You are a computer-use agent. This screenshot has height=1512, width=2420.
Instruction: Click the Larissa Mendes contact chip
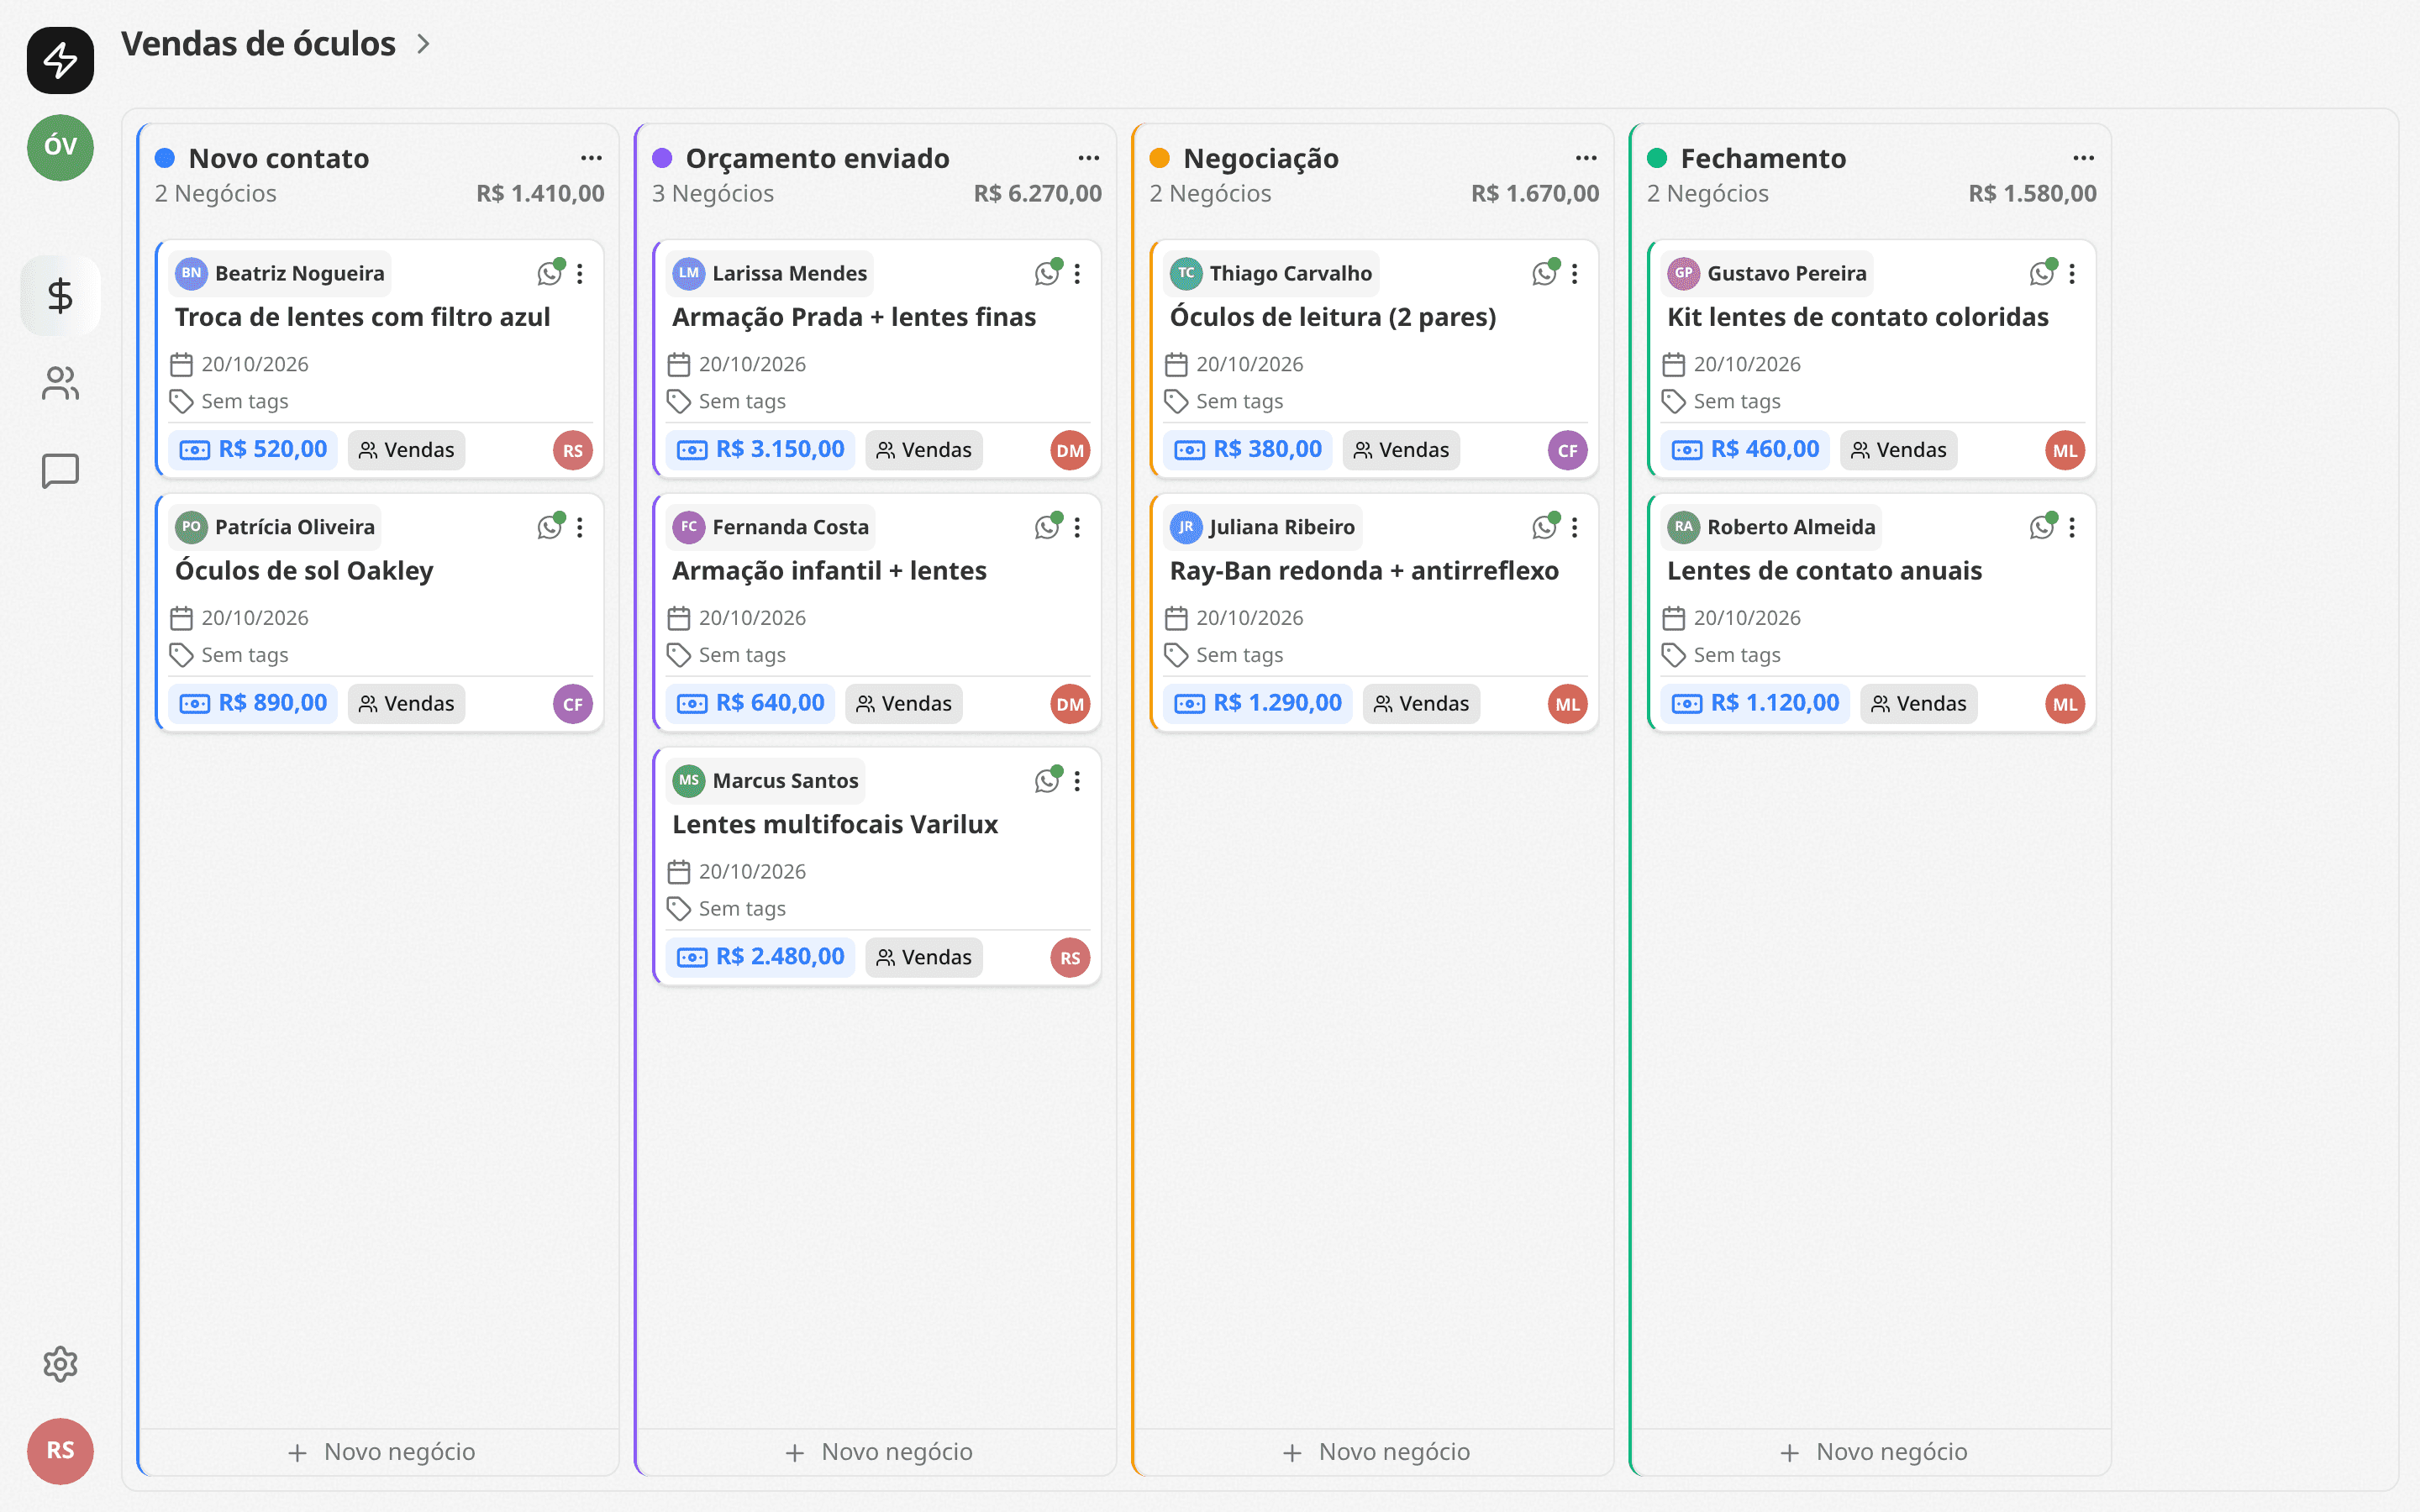(x=769, y=273)
